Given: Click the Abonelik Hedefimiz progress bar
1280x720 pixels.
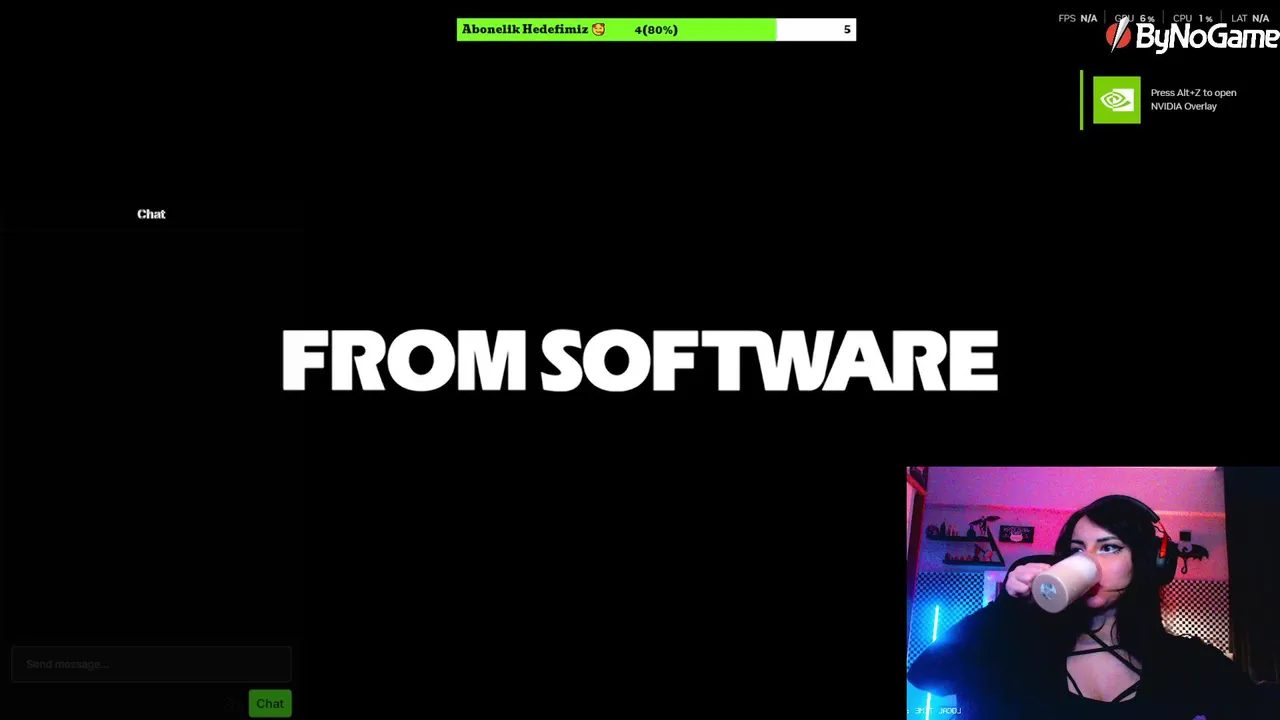Looking at the screenshot, I should click(x=656, y=30).
